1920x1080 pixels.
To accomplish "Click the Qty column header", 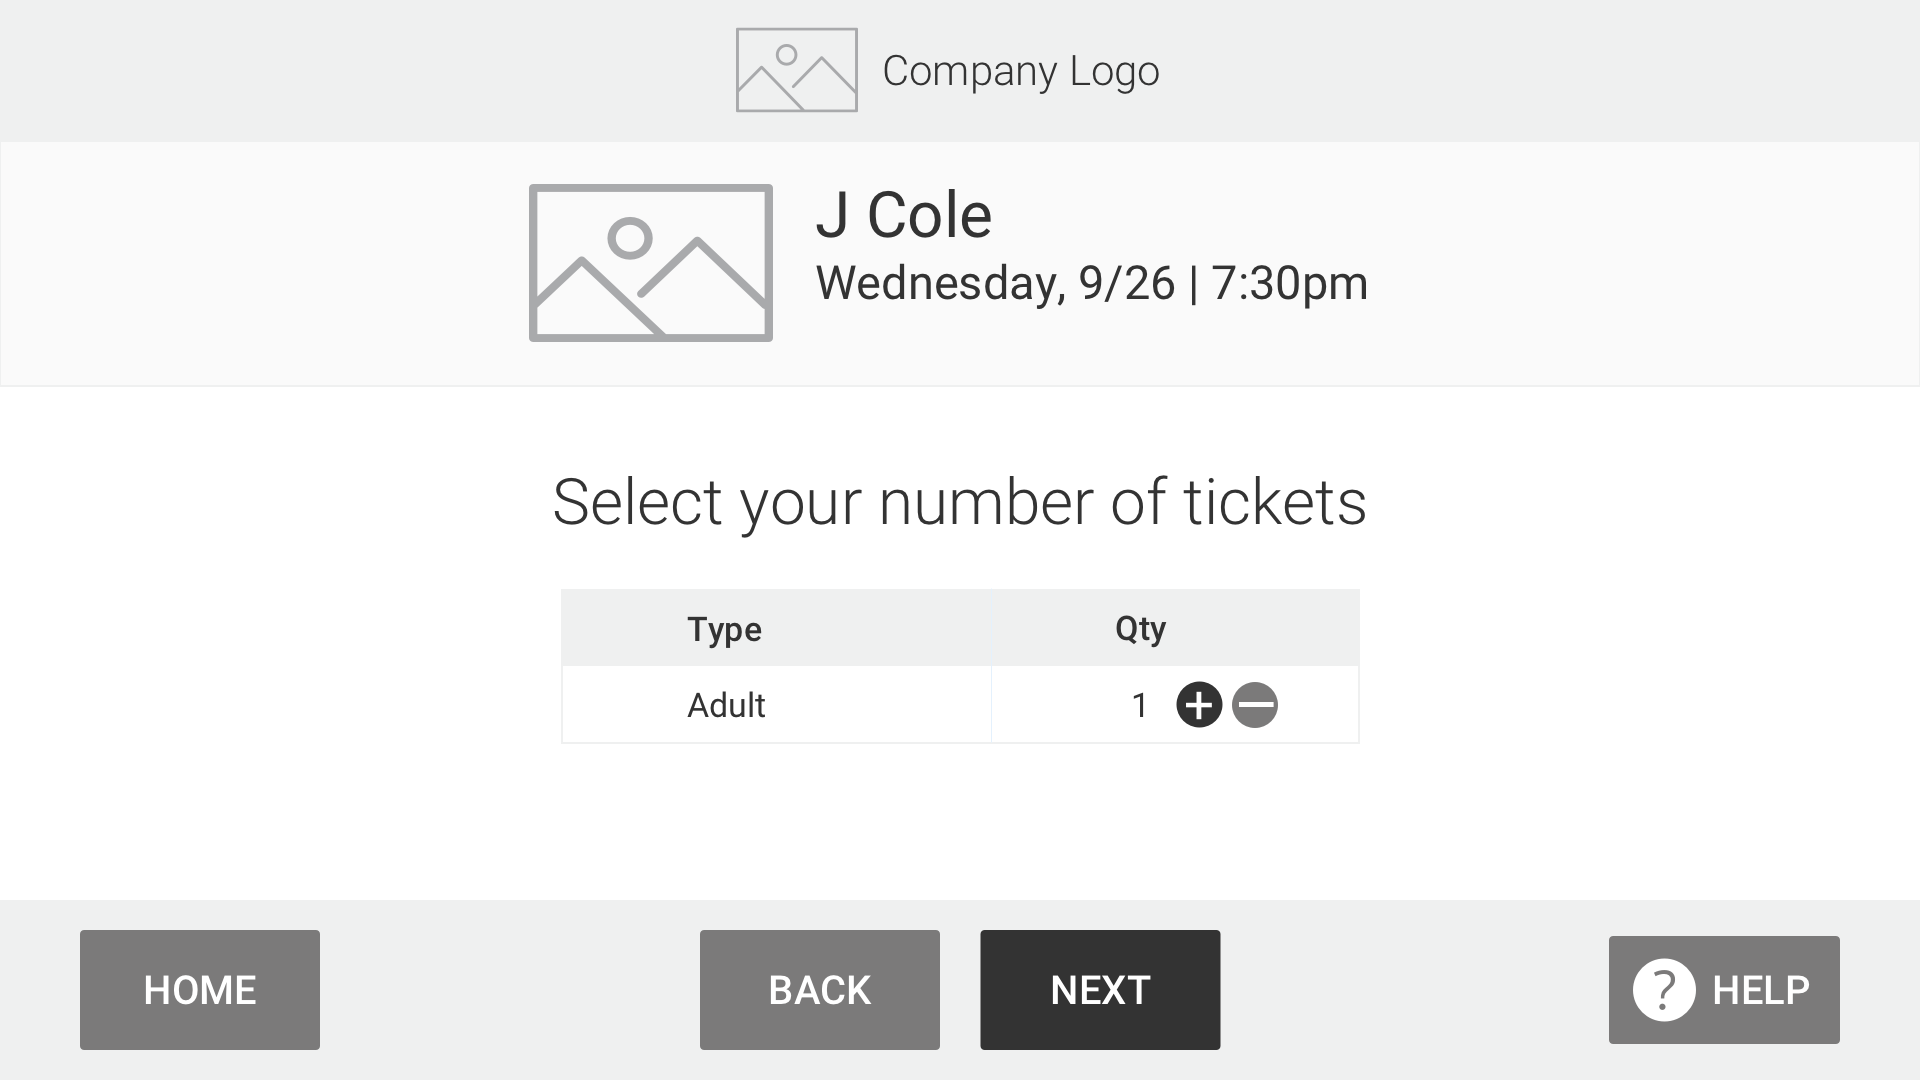I will pyautogui.click(x=1141, y=629).
